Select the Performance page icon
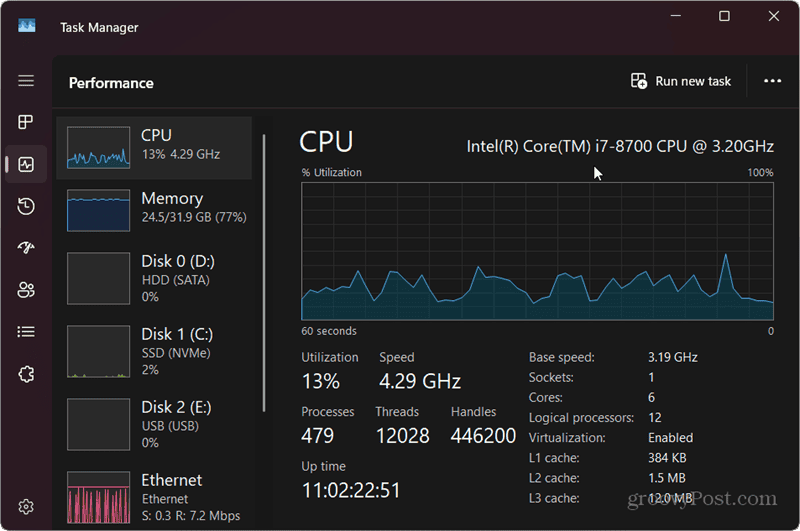Viewport: 800px width, 531px height. click(26, 164)
